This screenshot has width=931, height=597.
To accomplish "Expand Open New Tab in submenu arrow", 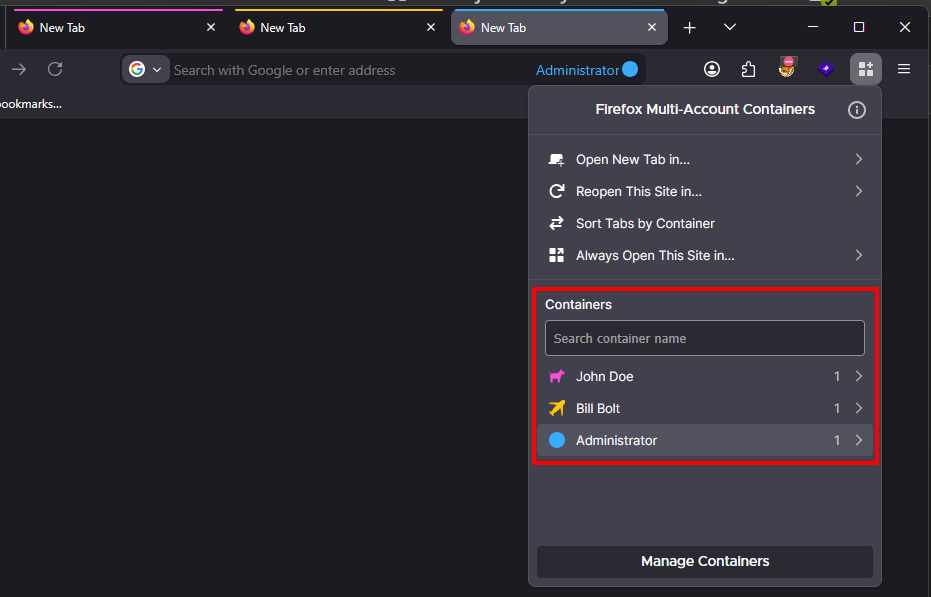I will [x=859, y=159].
